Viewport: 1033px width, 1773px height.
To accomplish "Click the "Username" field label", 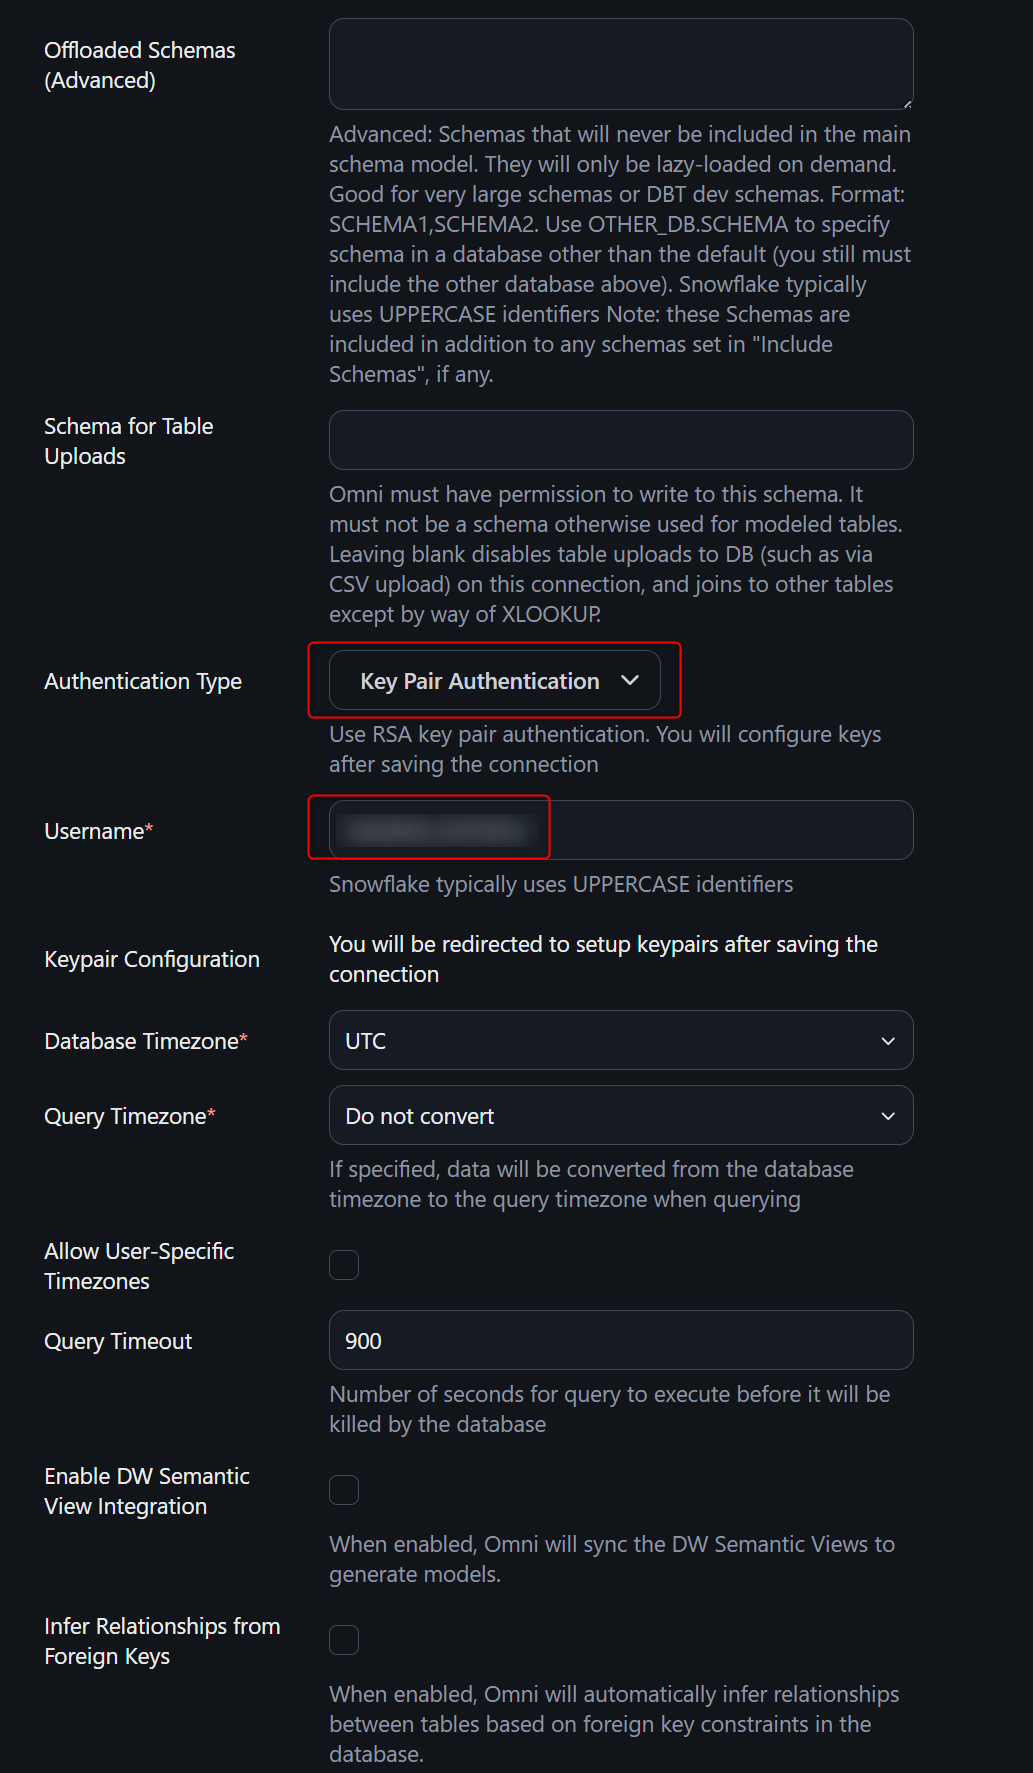I will pos(94,831).
